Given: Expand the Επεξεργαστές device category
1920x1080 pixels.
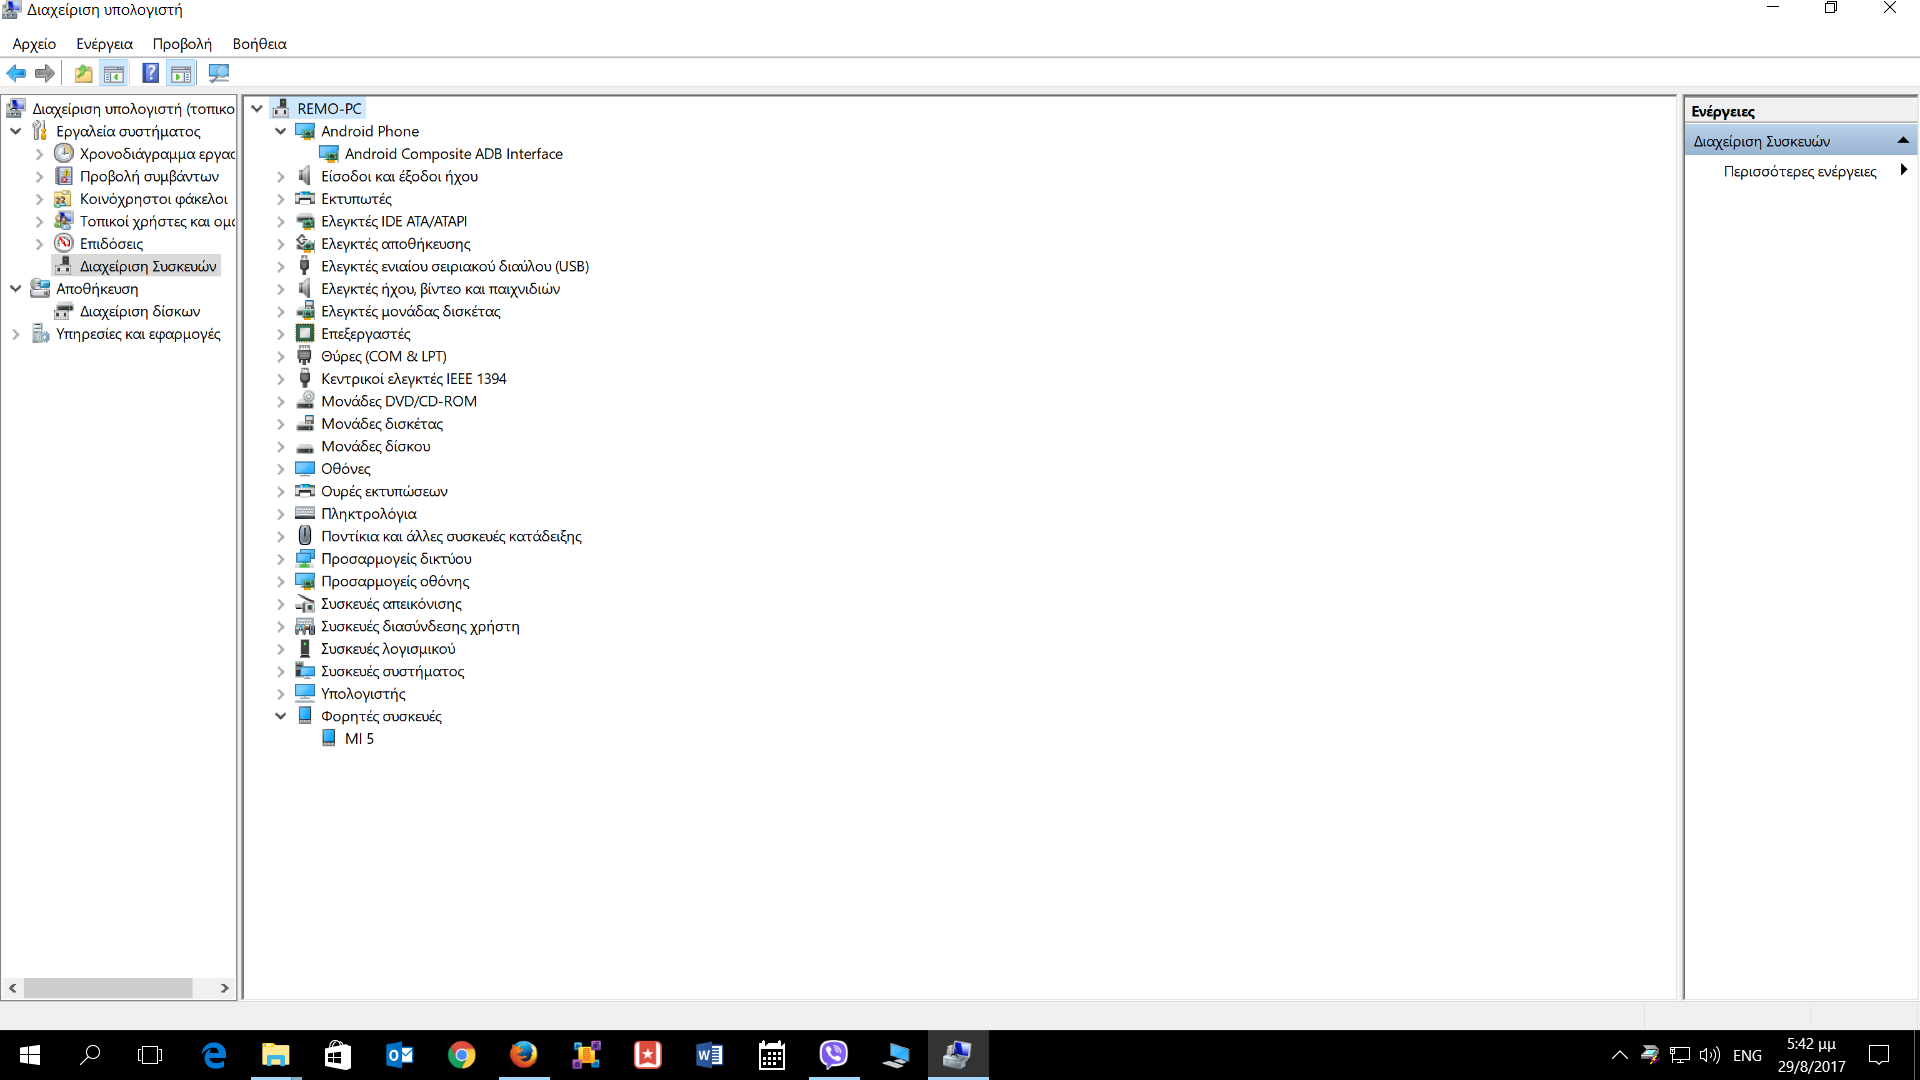Looking at the screenshot, I should [281, 334].
